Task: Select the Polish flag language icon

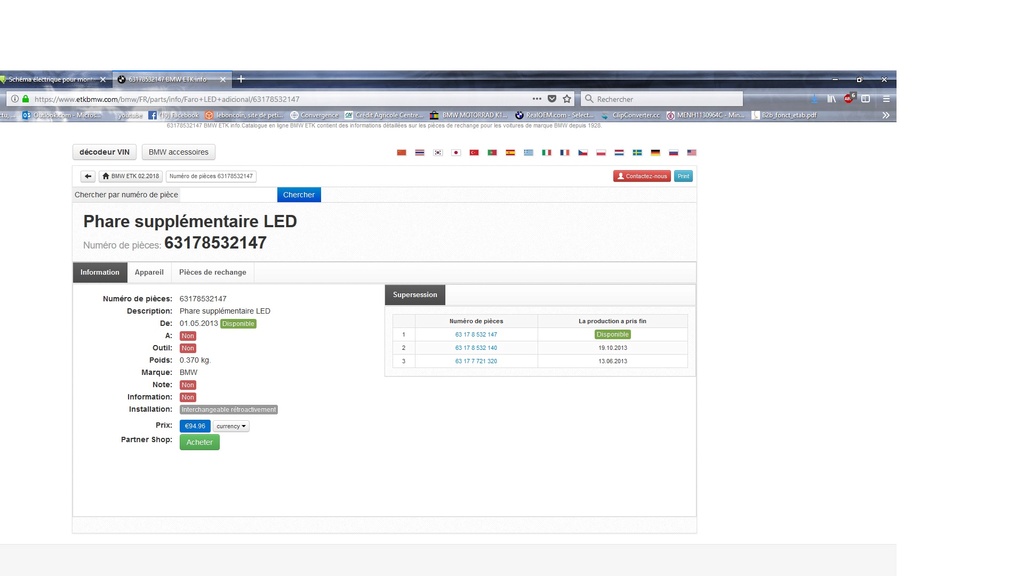Action: coord(601,153)
